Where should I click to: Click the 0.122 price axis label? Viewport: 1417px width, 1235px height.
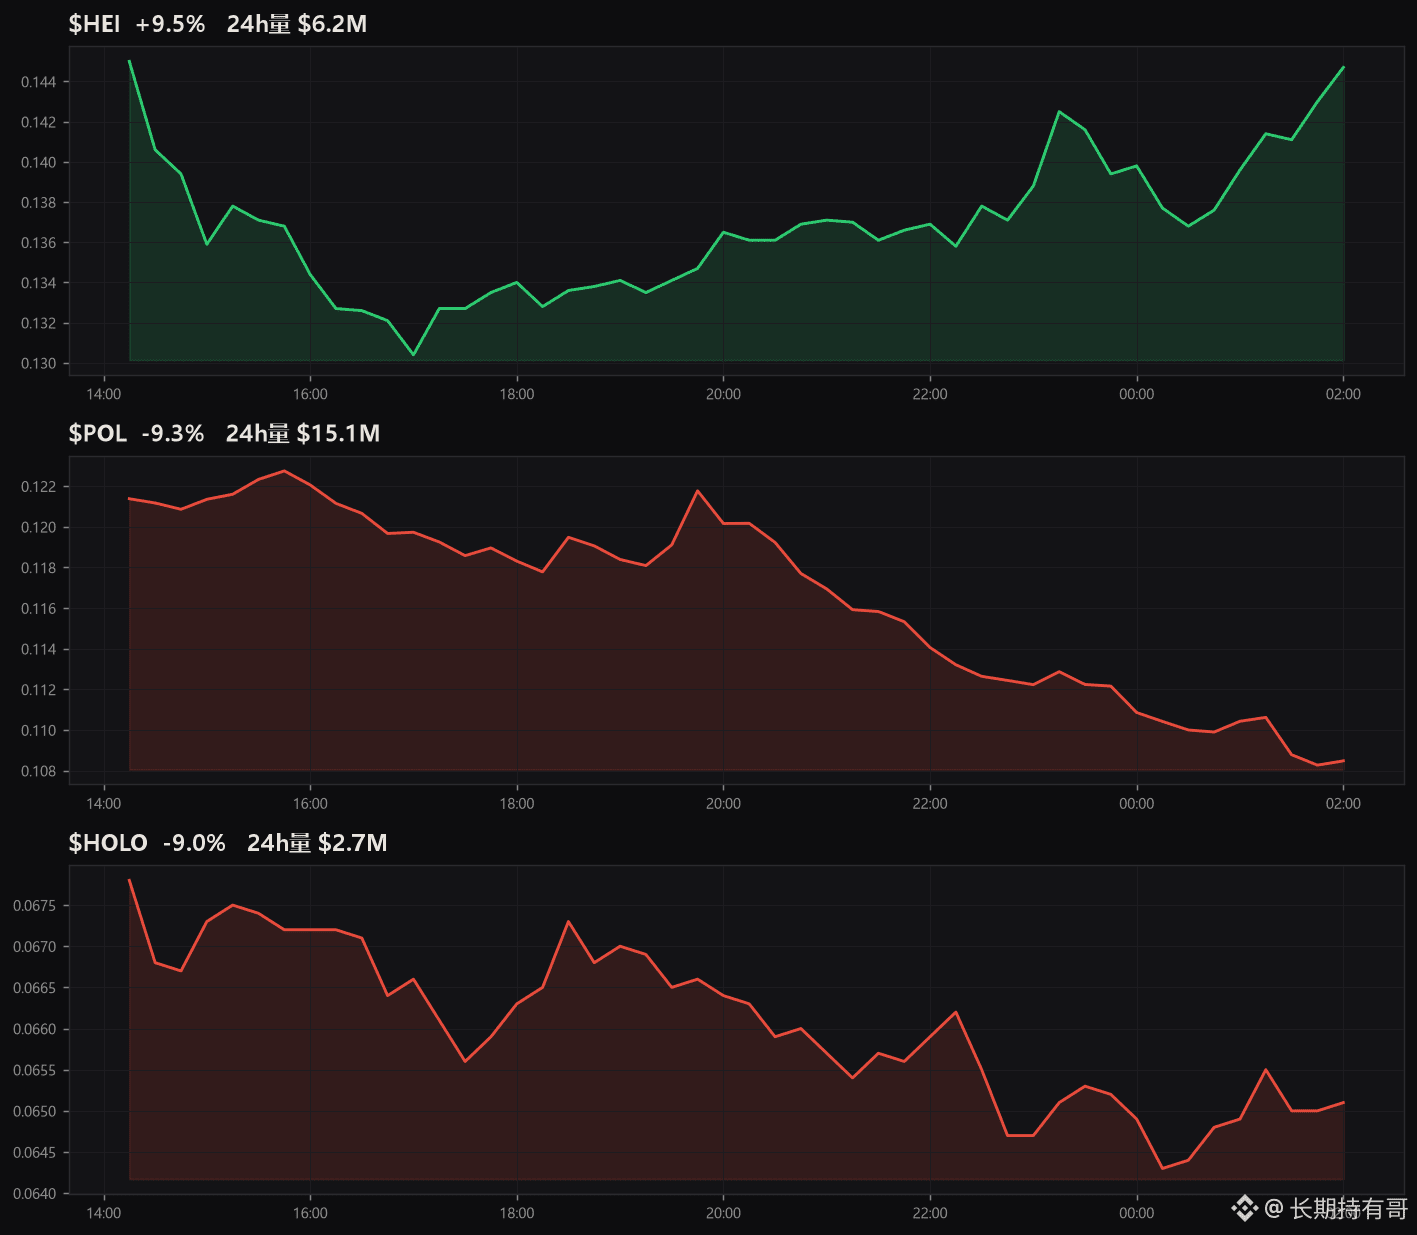[x=39, y=487]
